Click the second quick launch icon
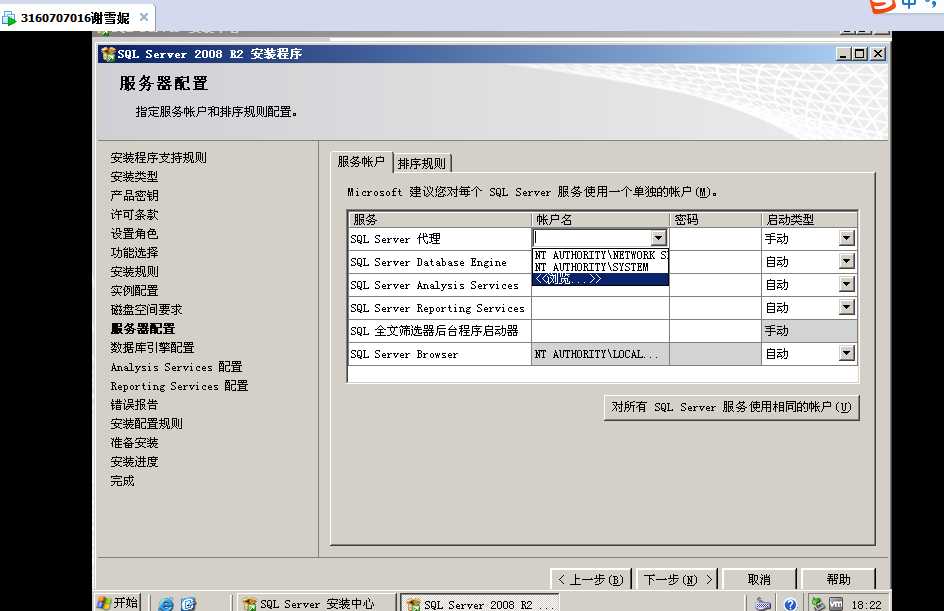944x611 pixels. [188, 604]
